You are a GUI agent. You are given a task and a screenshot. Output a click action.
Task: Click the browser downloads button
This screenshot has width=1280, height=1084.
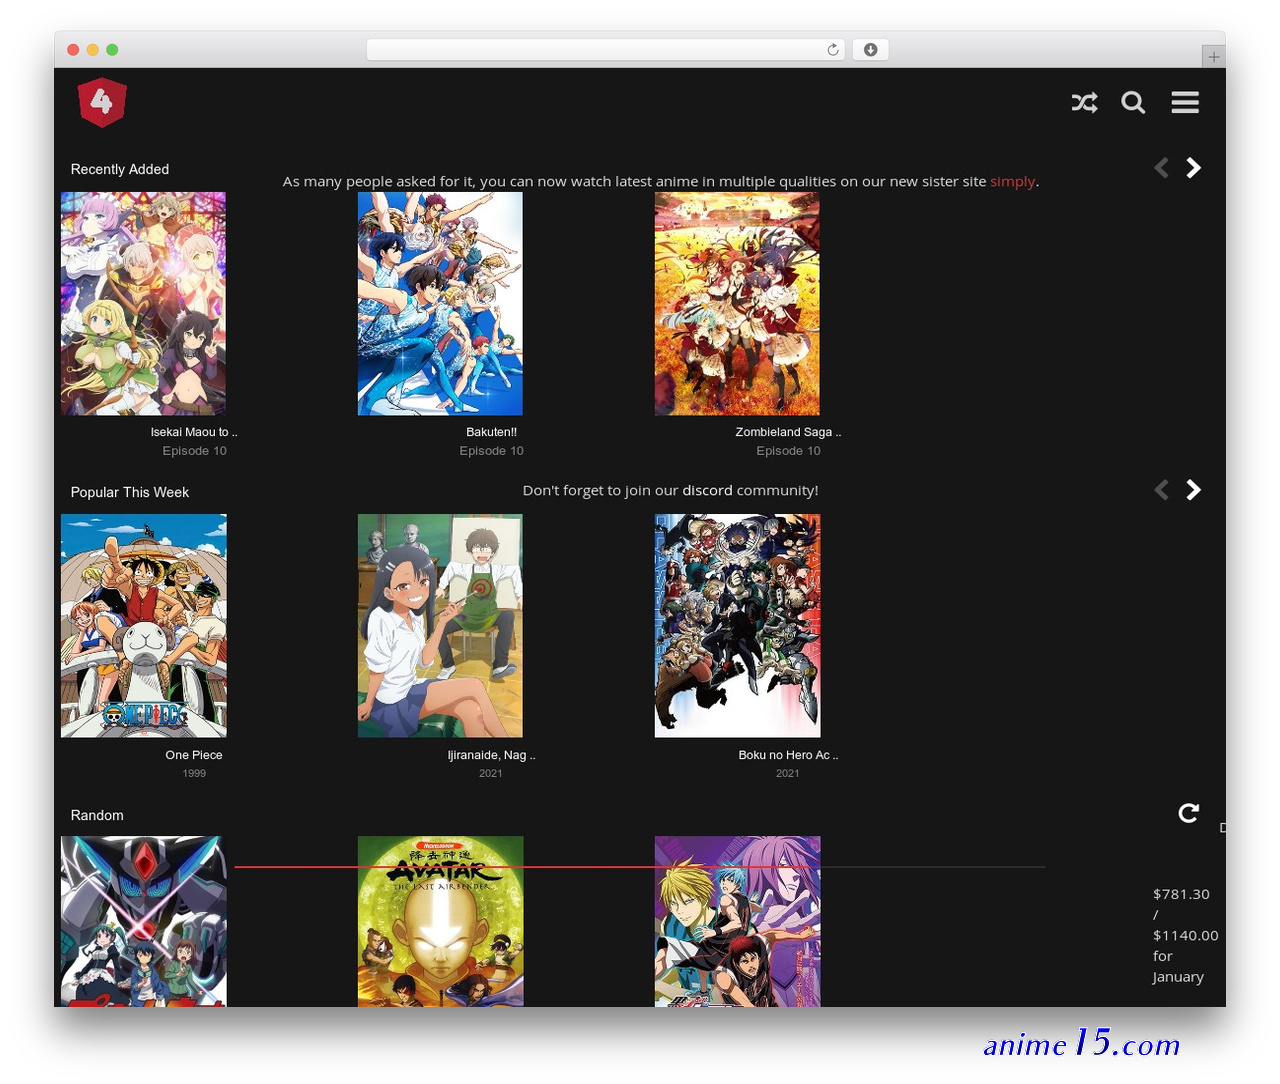click(870, 50)
